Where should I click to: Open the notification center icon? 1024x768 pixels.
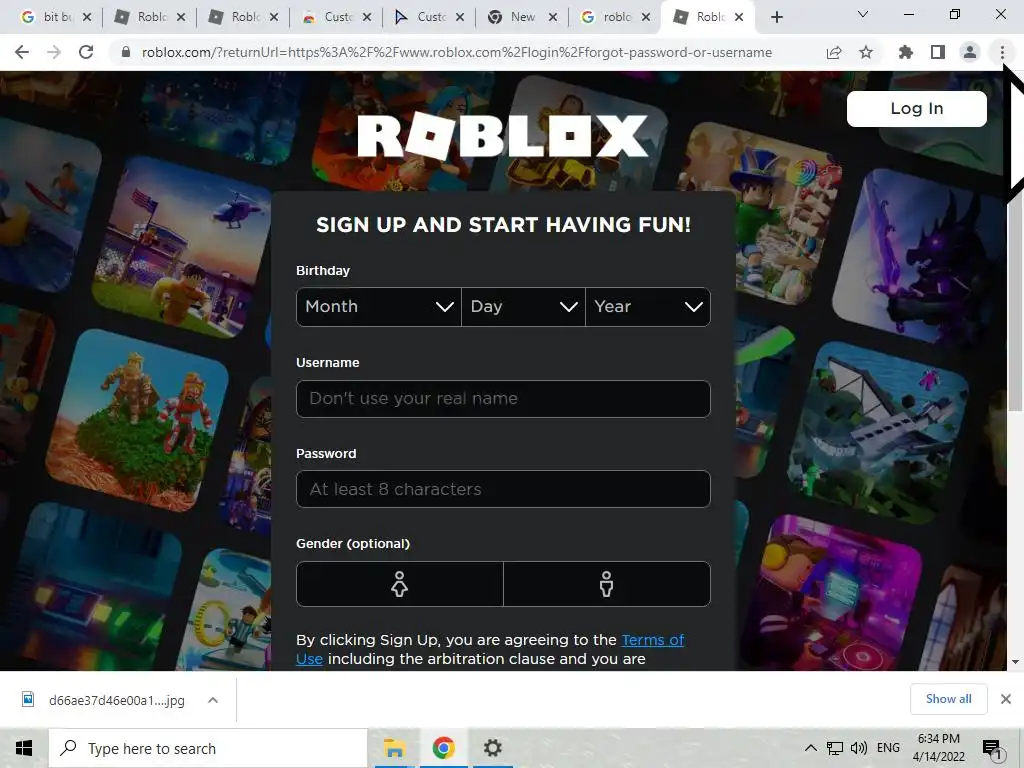point(992,749)
